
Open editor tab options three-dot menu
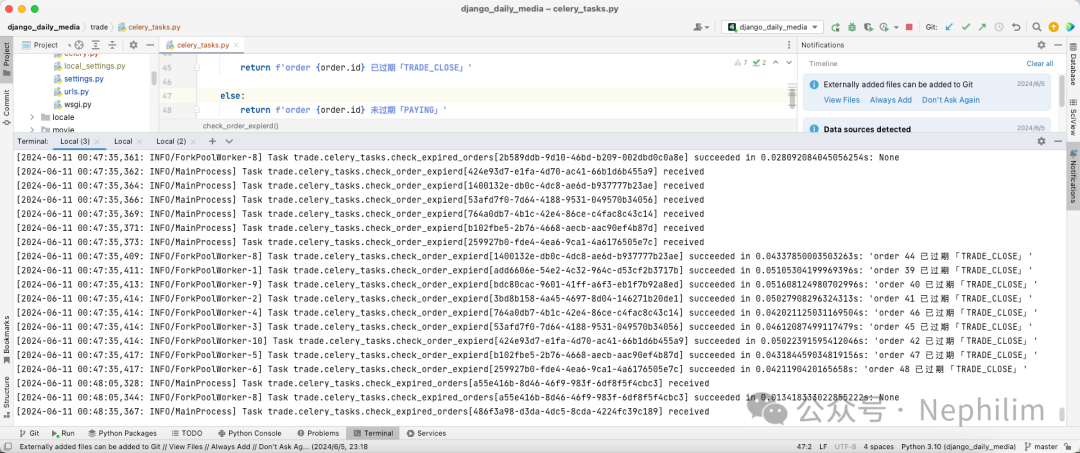click(x=789, y=45)
